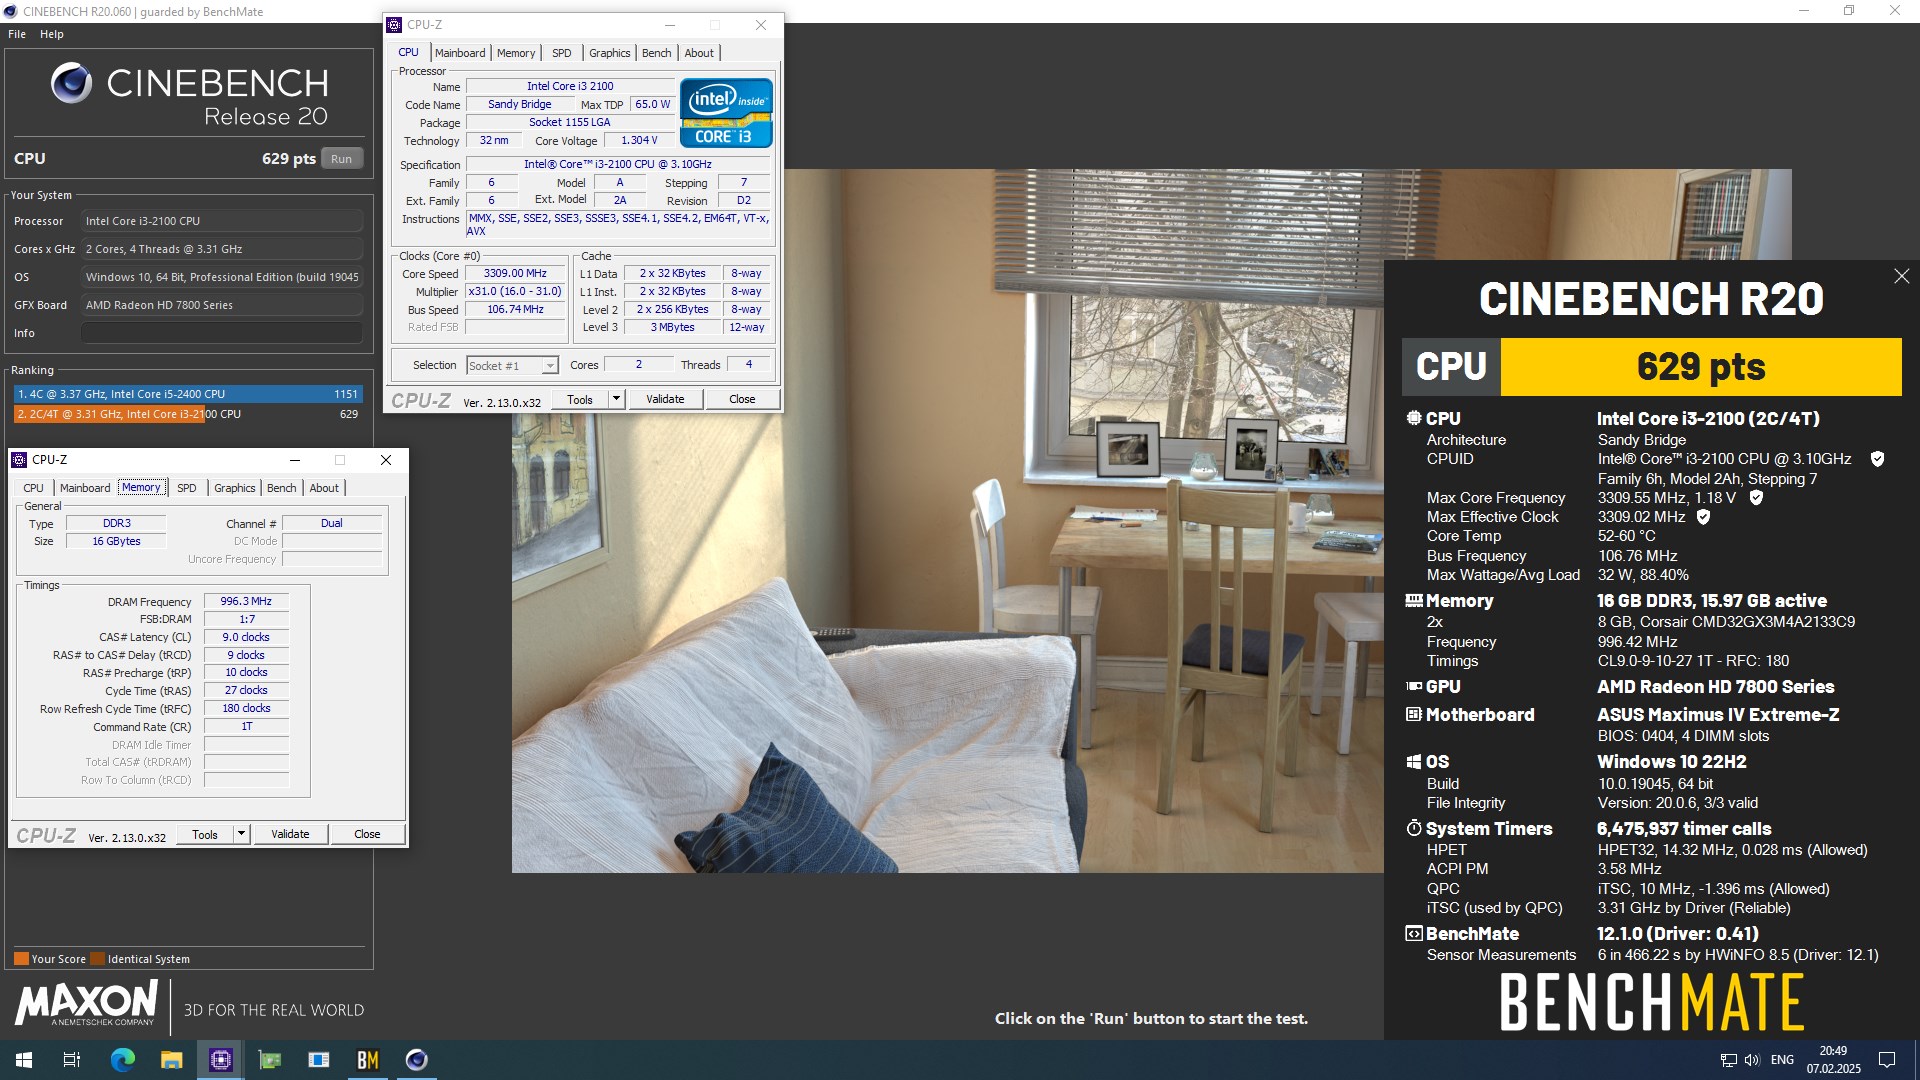Open Task View on the taskbar
Screen dimensions: 1920x1080
(72, 1060)
